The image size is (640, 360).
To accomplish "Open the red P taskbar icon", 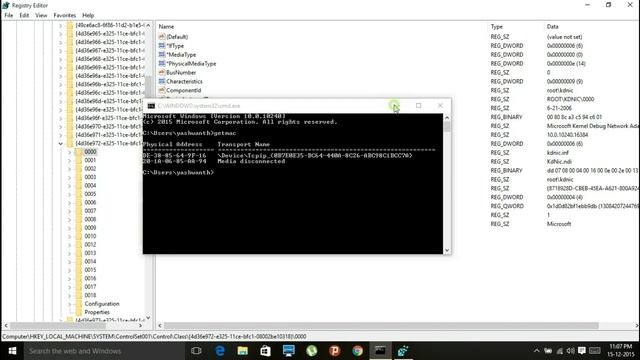I will [334, 351].
